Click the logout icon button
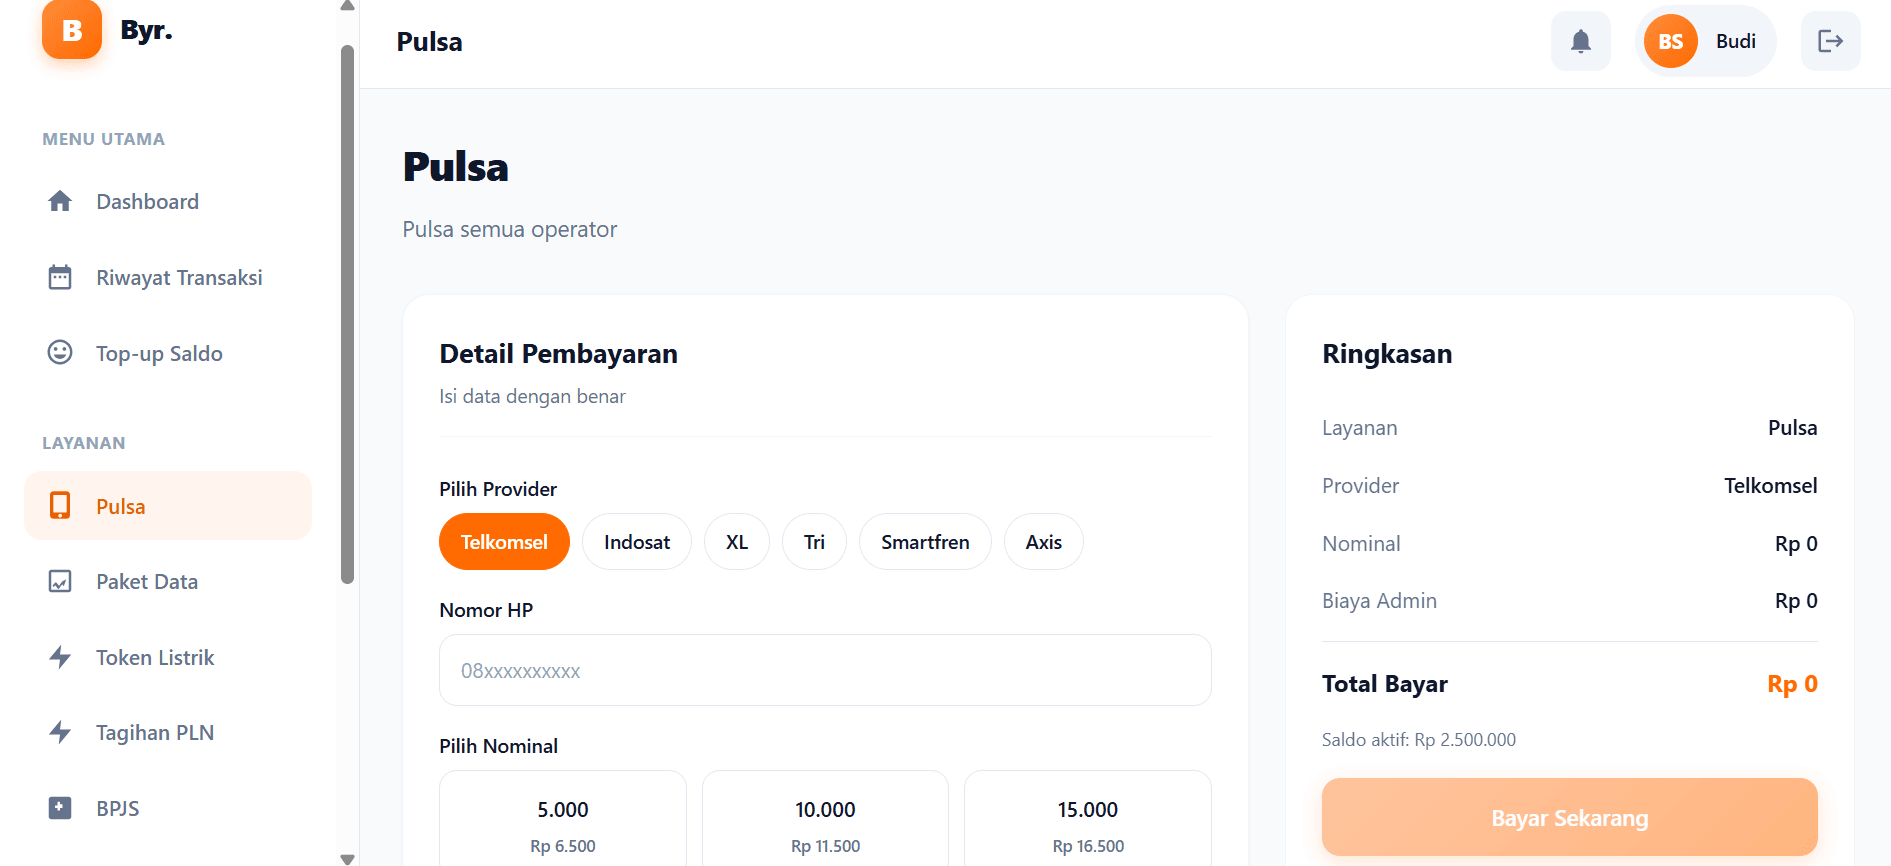This screenshot has height=866, width=1891. [1831, 41]
